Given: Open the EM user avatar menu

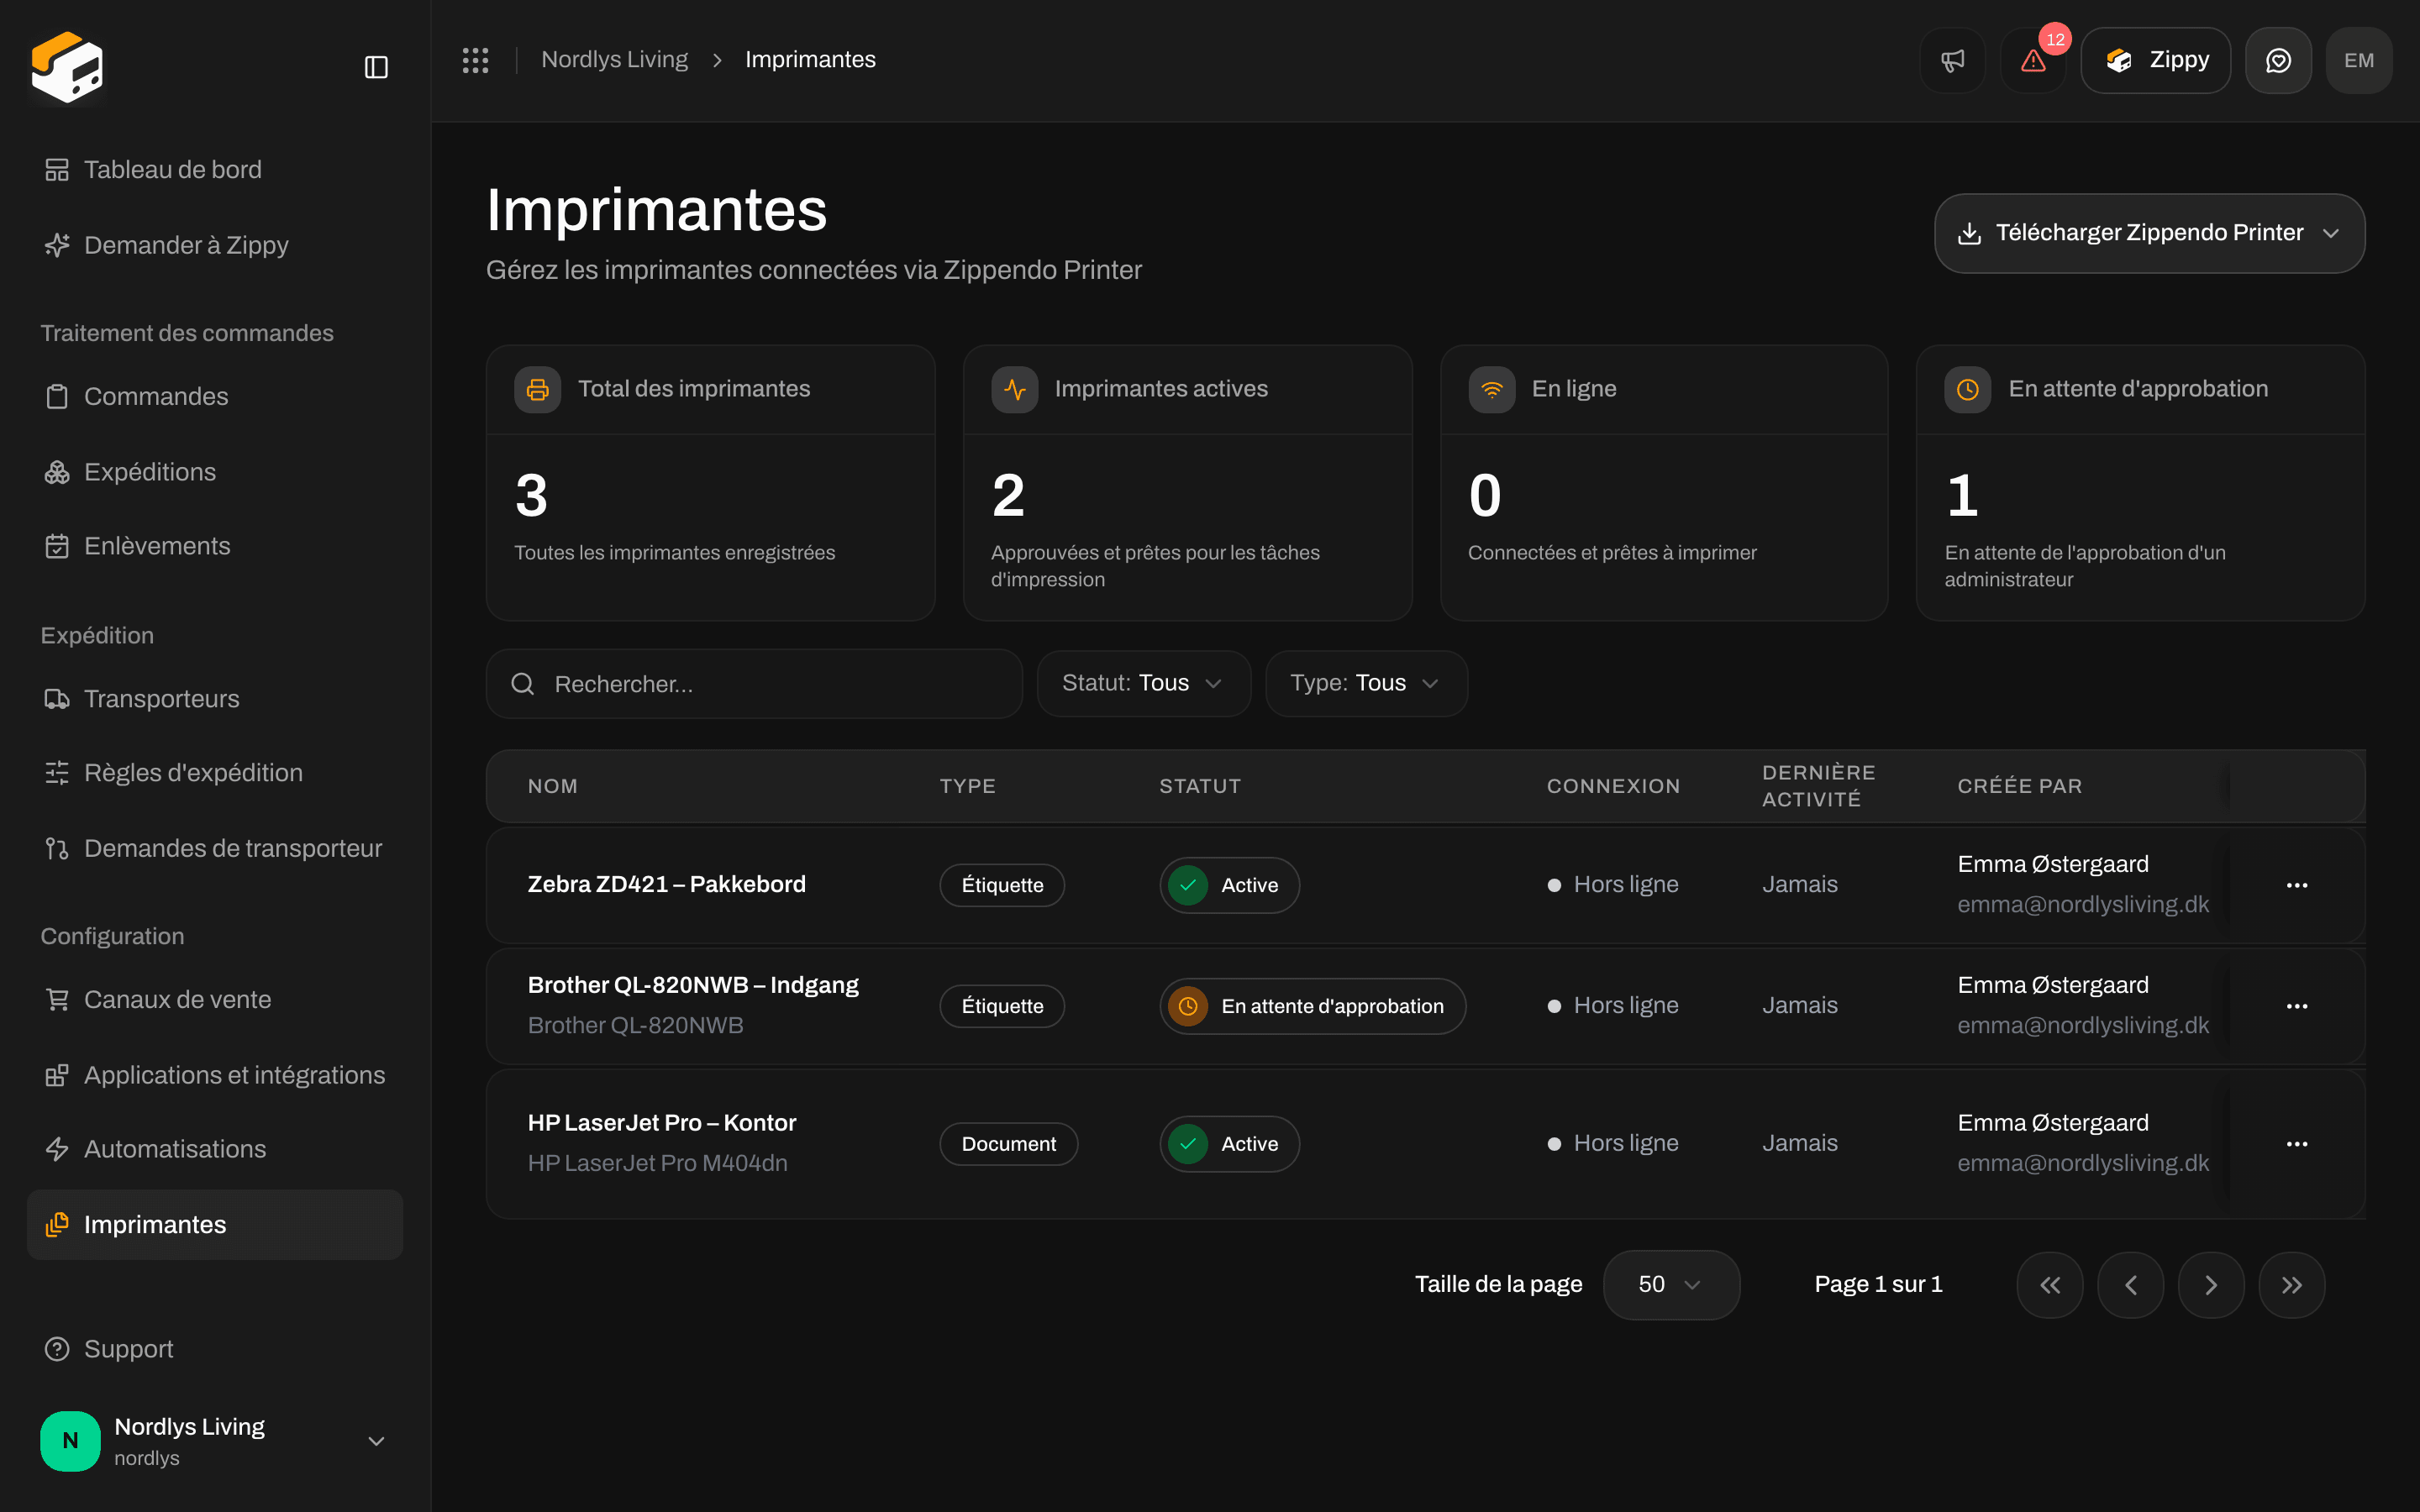Looking at the screenshot, I should pyautogui.click(x=2359, y=60).
